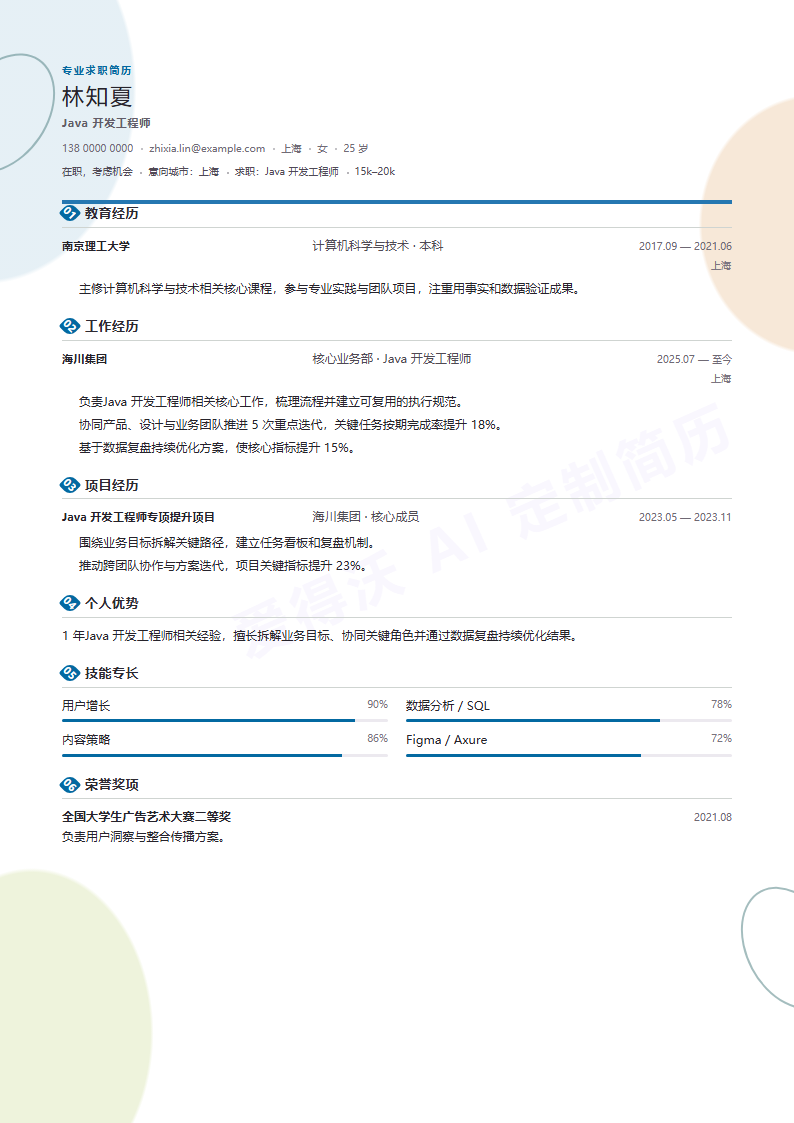Click the school name 南京理工大学
The width and height of the screenshot is (794, 1123).
click(96, 246)
